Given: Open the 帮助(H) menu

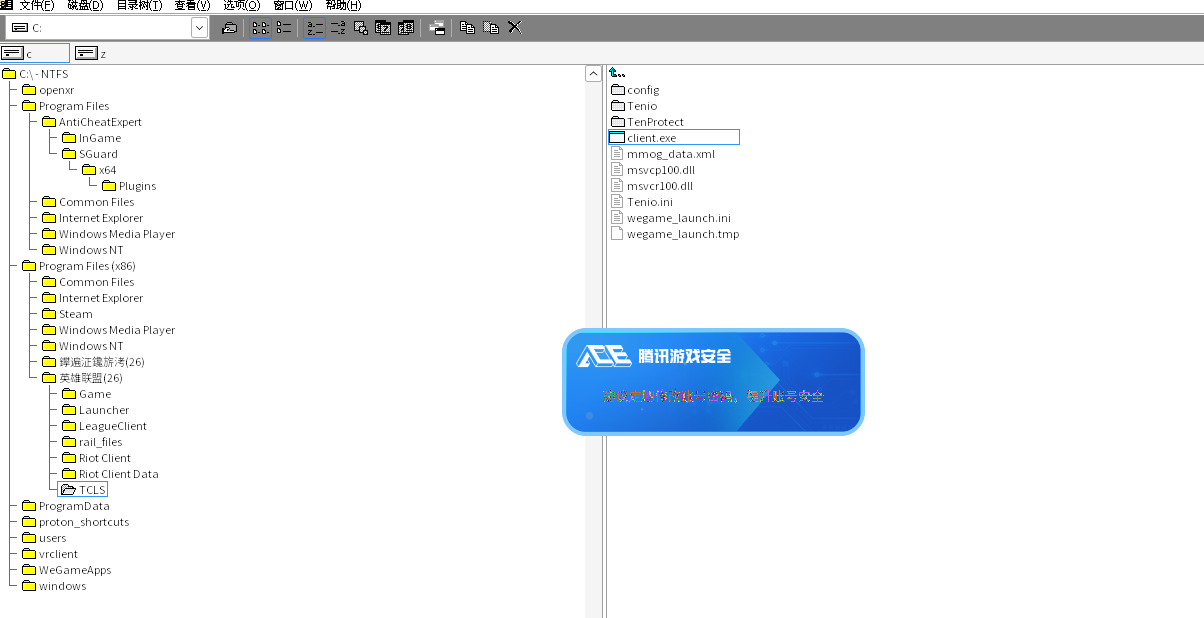Looking at the screenshot, I should (343, 5).
